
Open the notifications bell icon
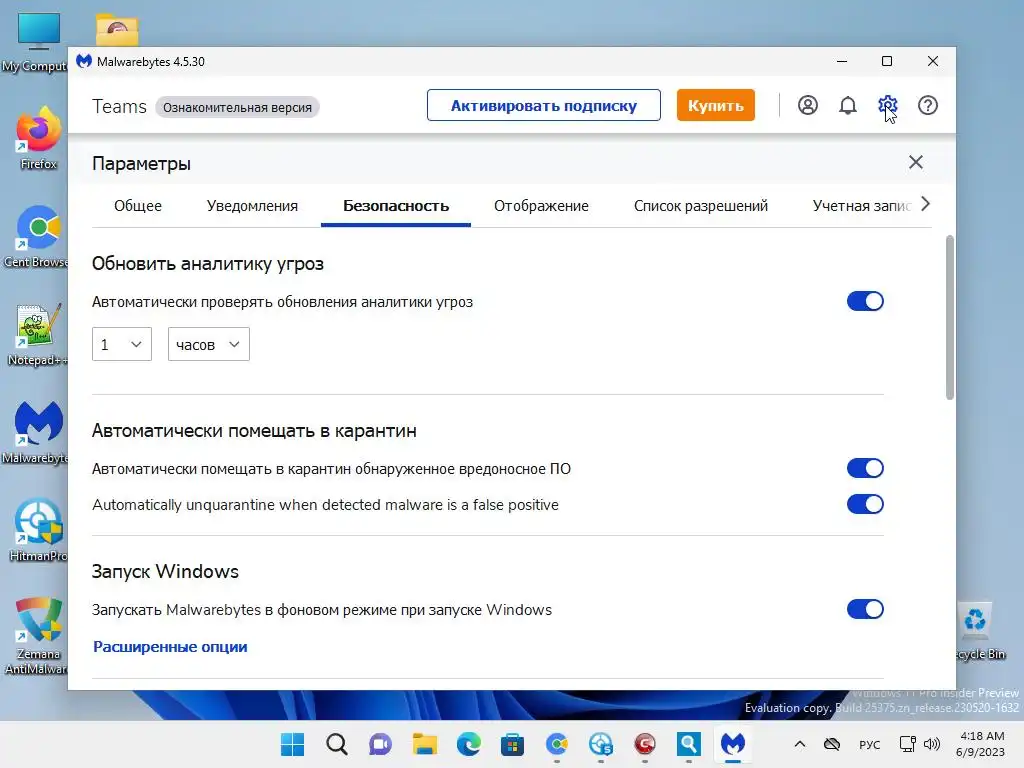click(x=847, y=105)
